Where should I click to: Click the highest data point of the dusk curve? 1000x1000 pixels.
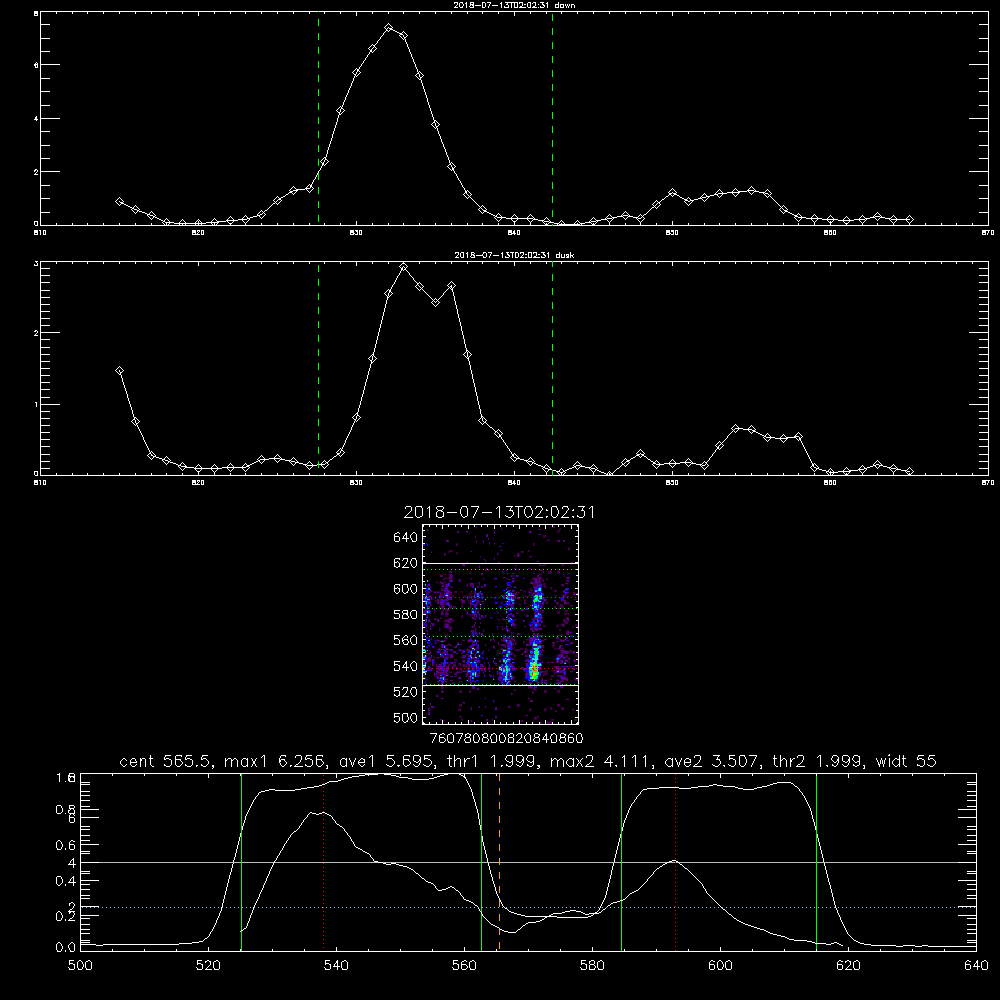click(x=403, y=267)
